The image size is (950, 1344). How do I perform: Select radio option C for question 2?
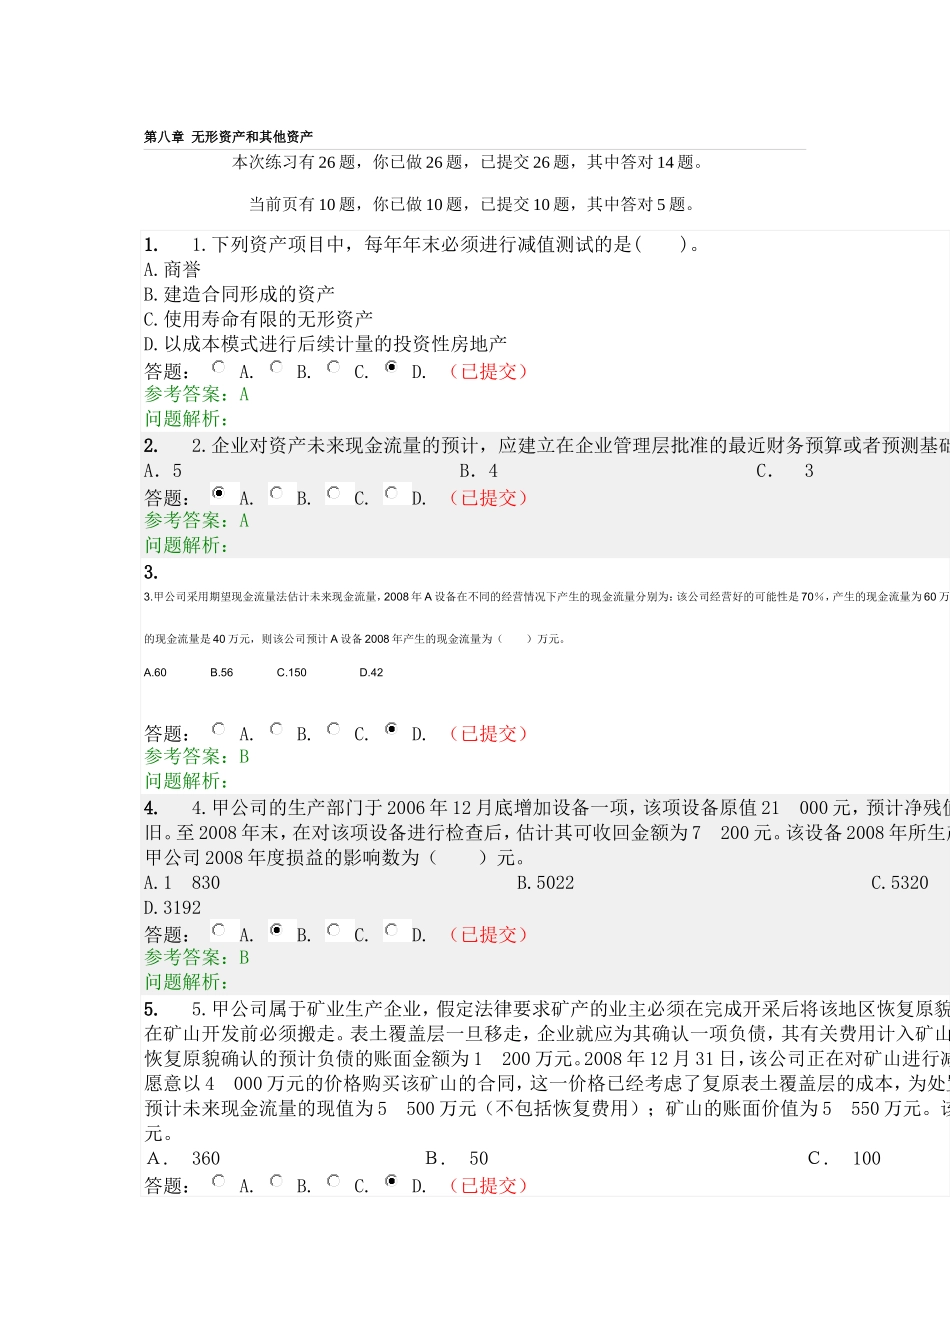coord(334,493)
